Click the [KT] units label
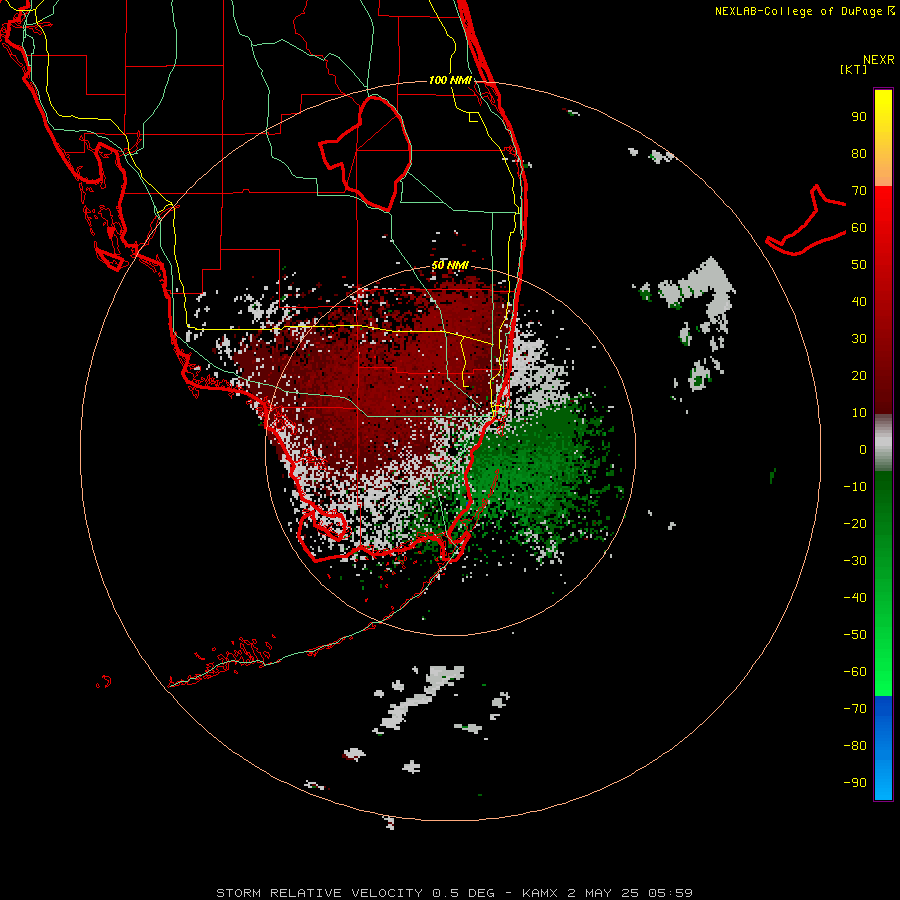 point(854,69)
